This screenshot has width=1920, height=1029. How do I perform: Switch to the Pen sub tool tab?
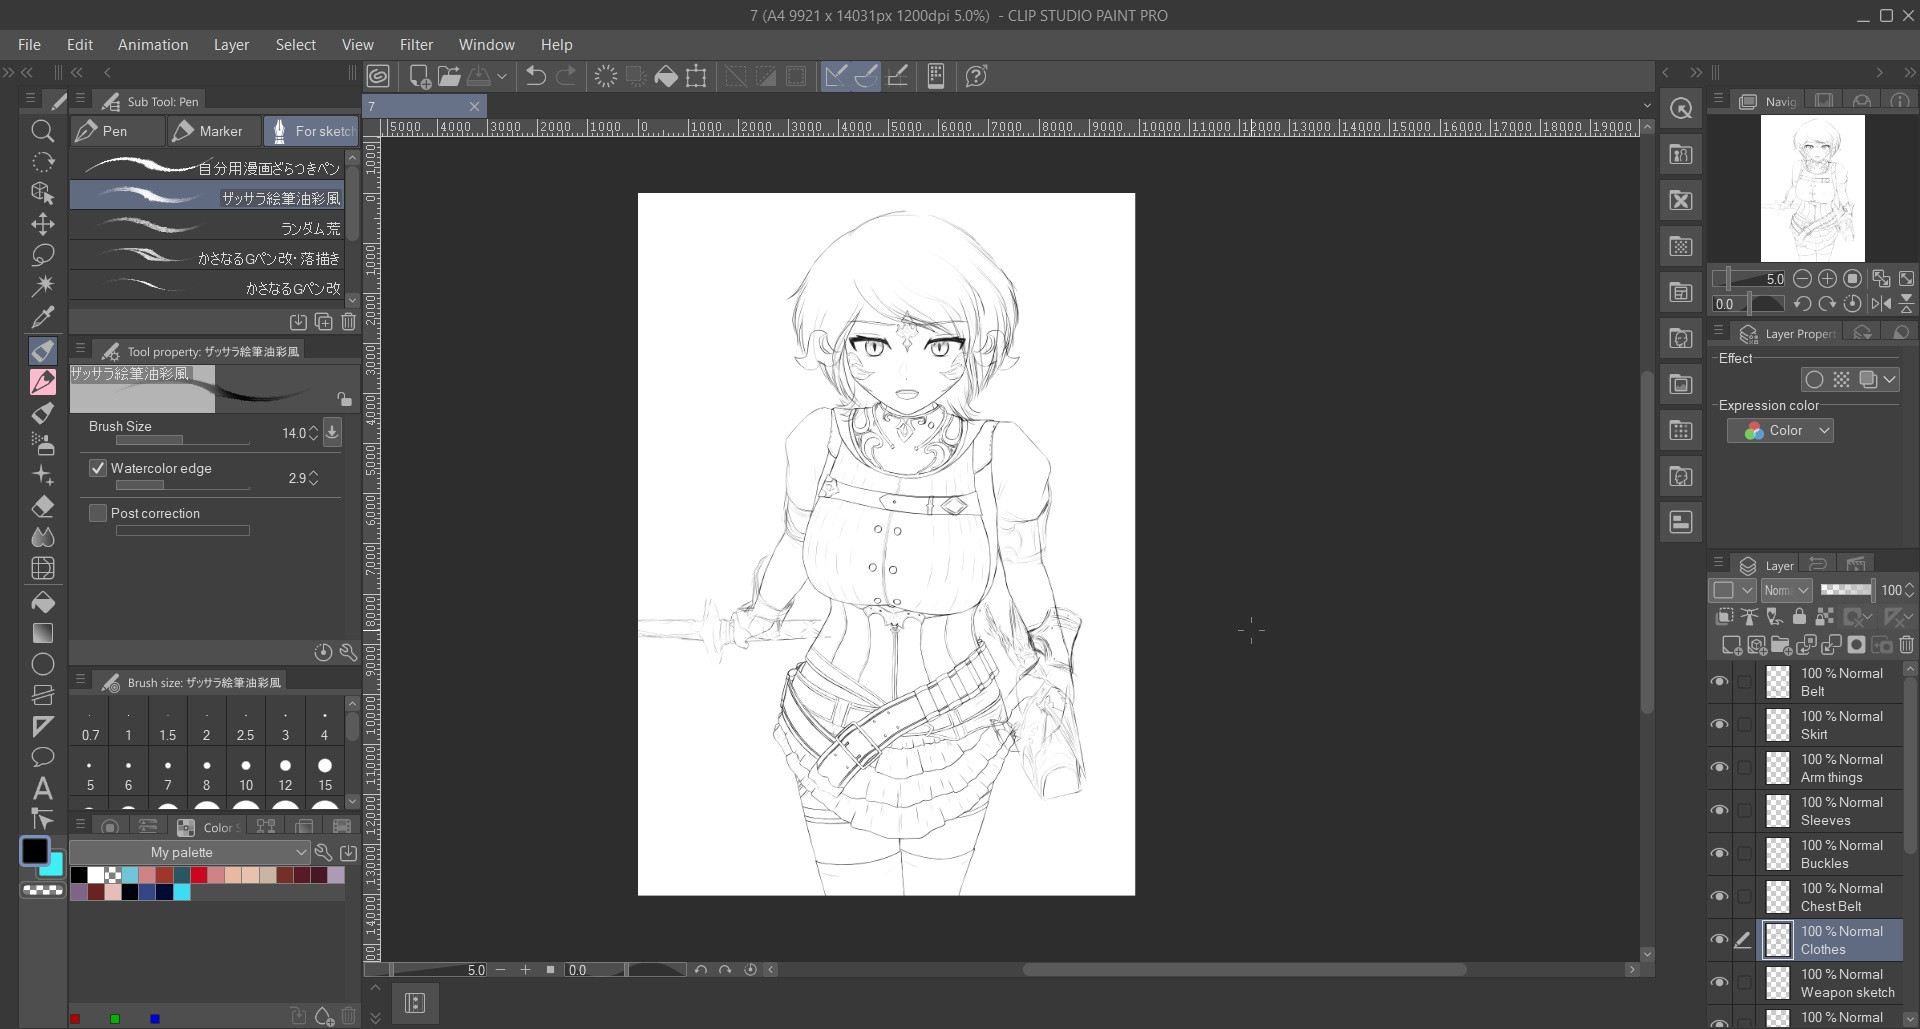(117, 131)
